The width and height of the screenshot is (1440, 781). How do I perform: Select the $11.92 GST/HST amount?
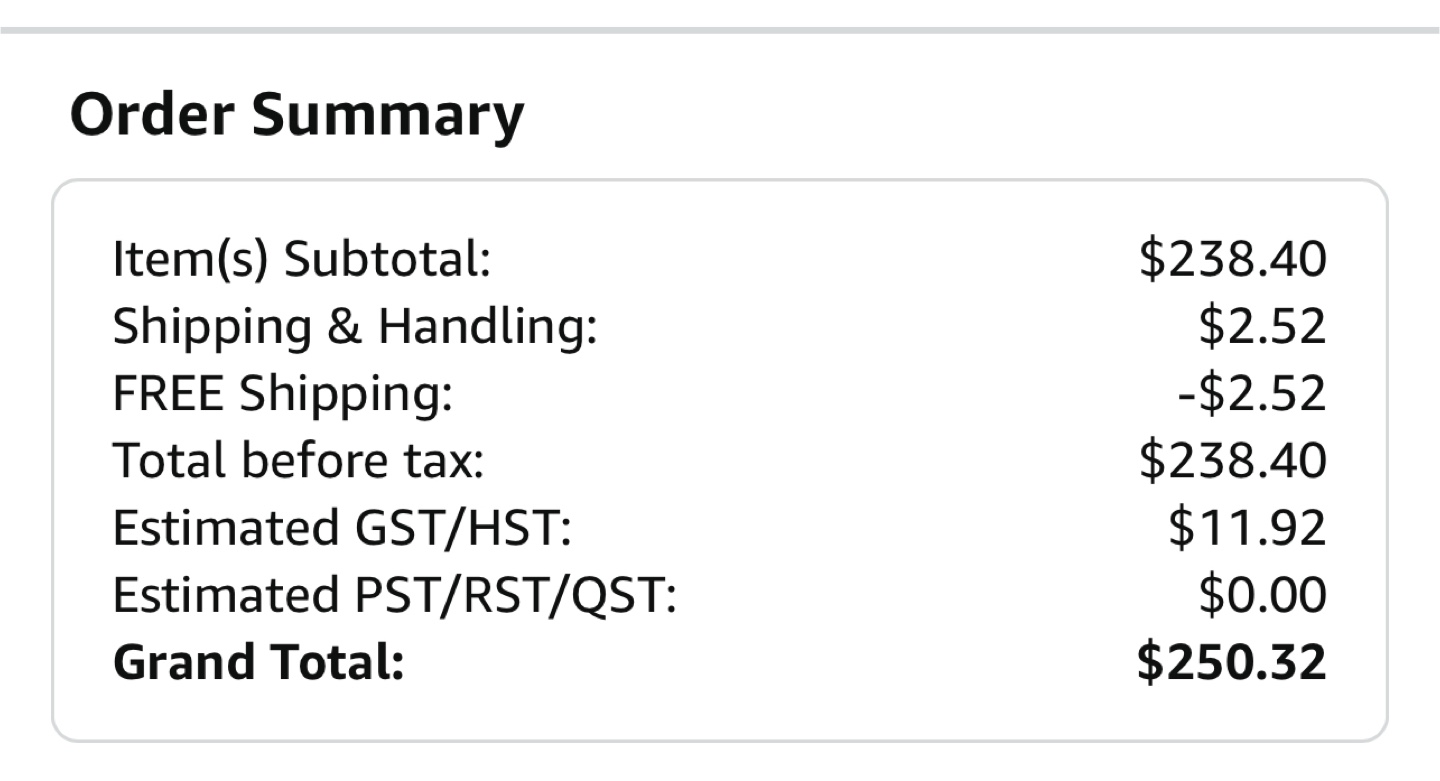tap(1248, 529)
